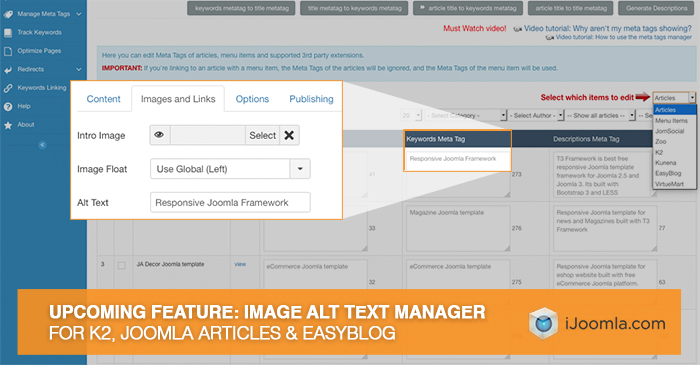Click the Optimize Pages page icon
Image resolution: width=700 pixels, height=365 pixels.
click(x=8, y=51)
